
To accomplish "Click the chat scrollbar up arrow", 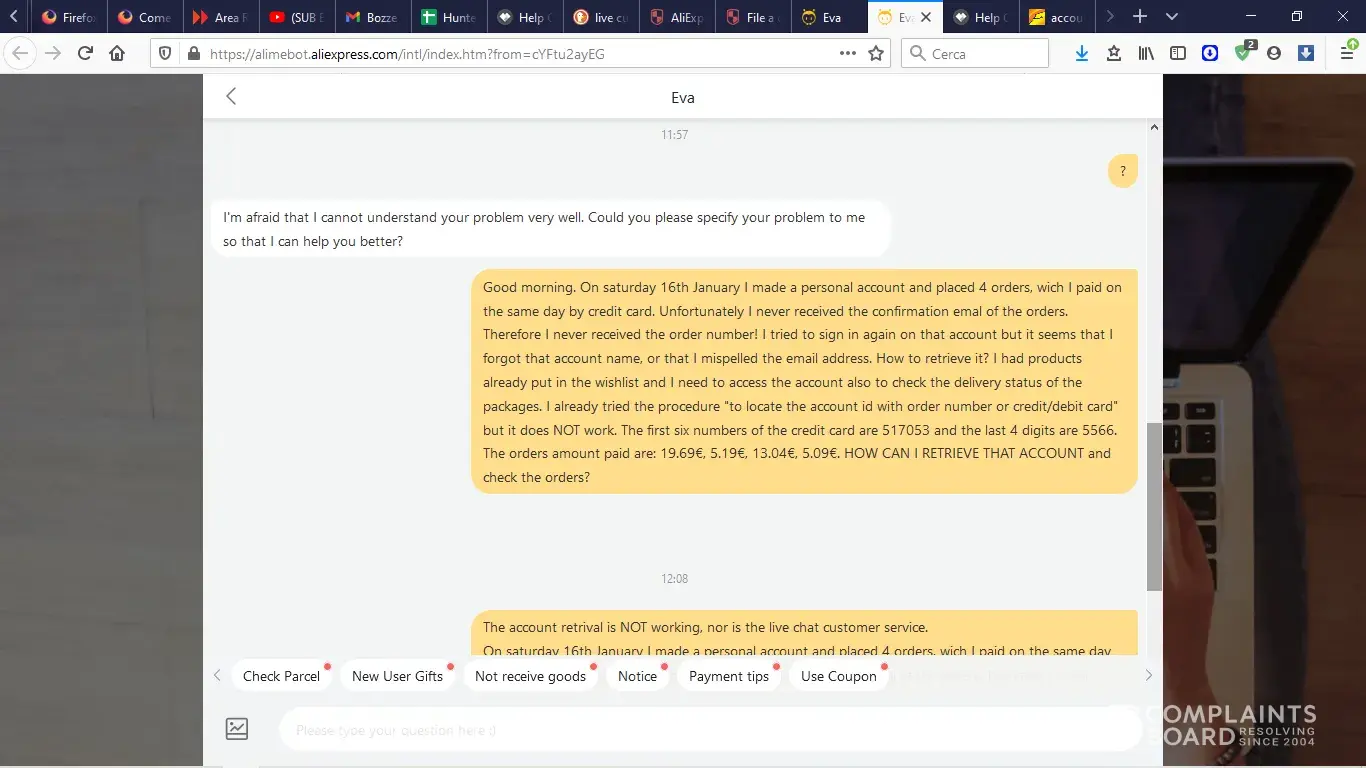I will point(1154,128).
